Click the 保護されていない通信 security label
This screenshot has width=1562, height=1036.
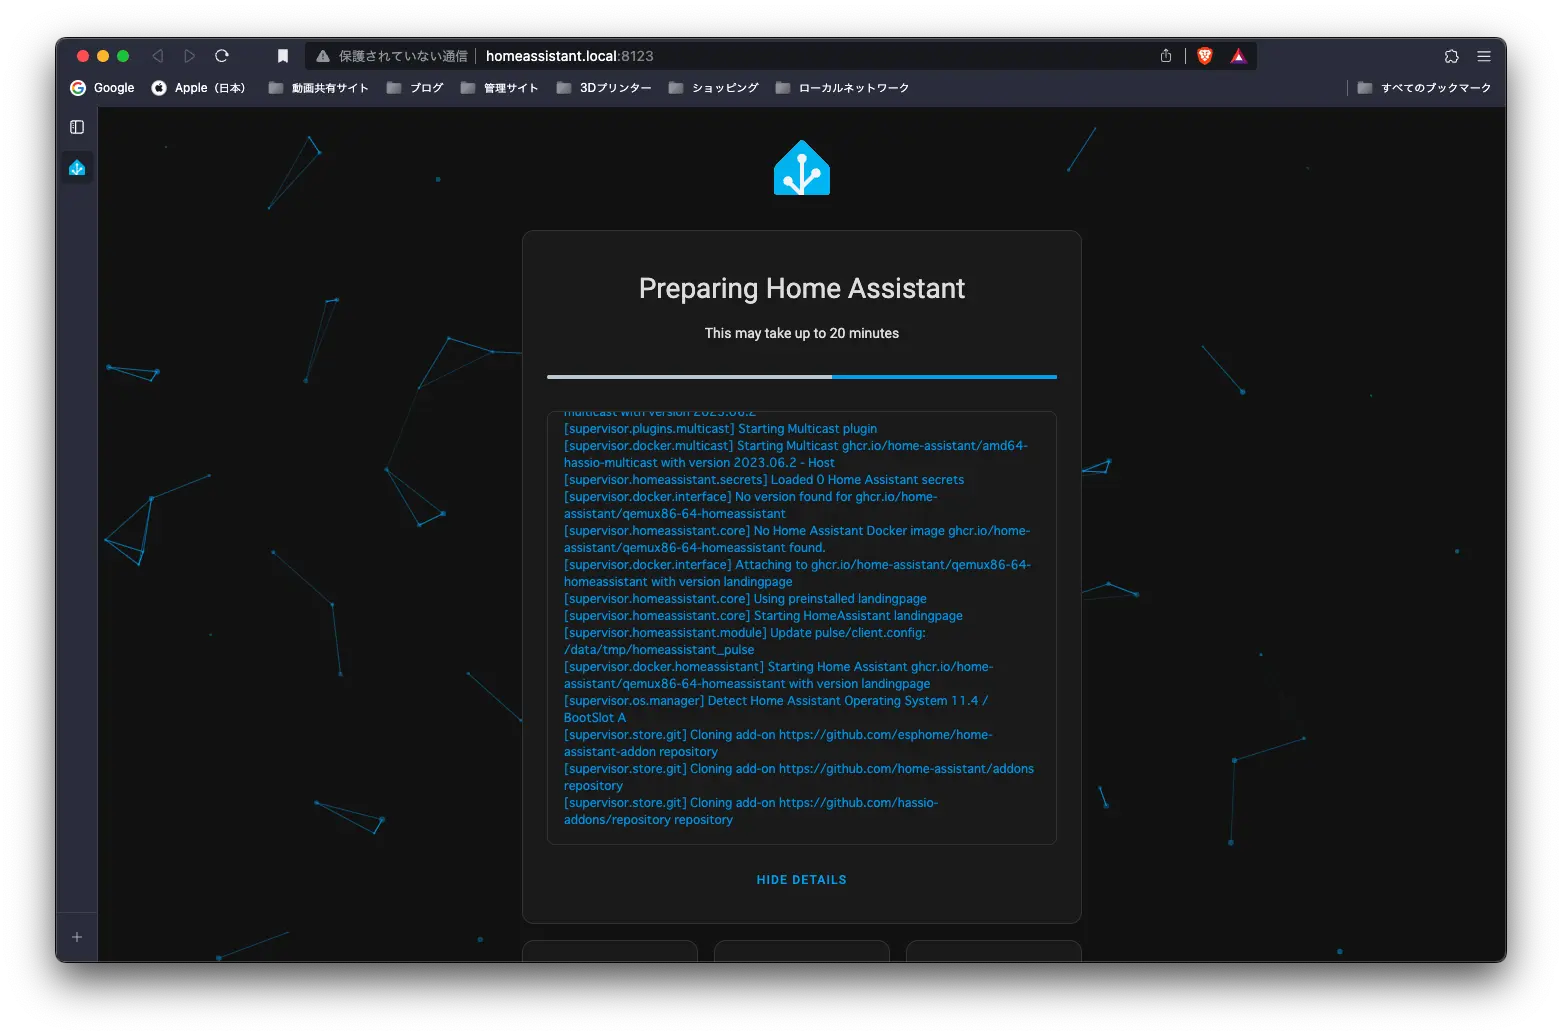click(403, 56)
